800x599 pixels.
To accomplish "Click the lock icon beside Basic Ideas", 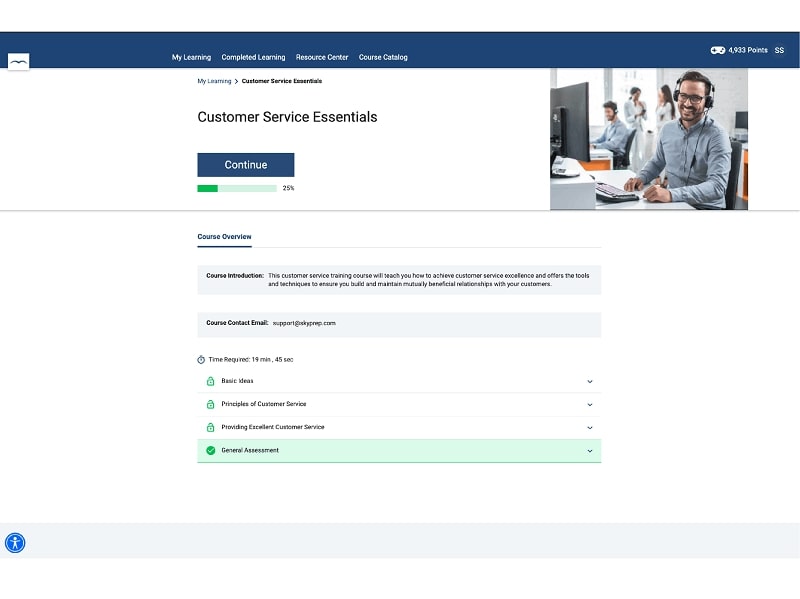I will coord(210,381).
